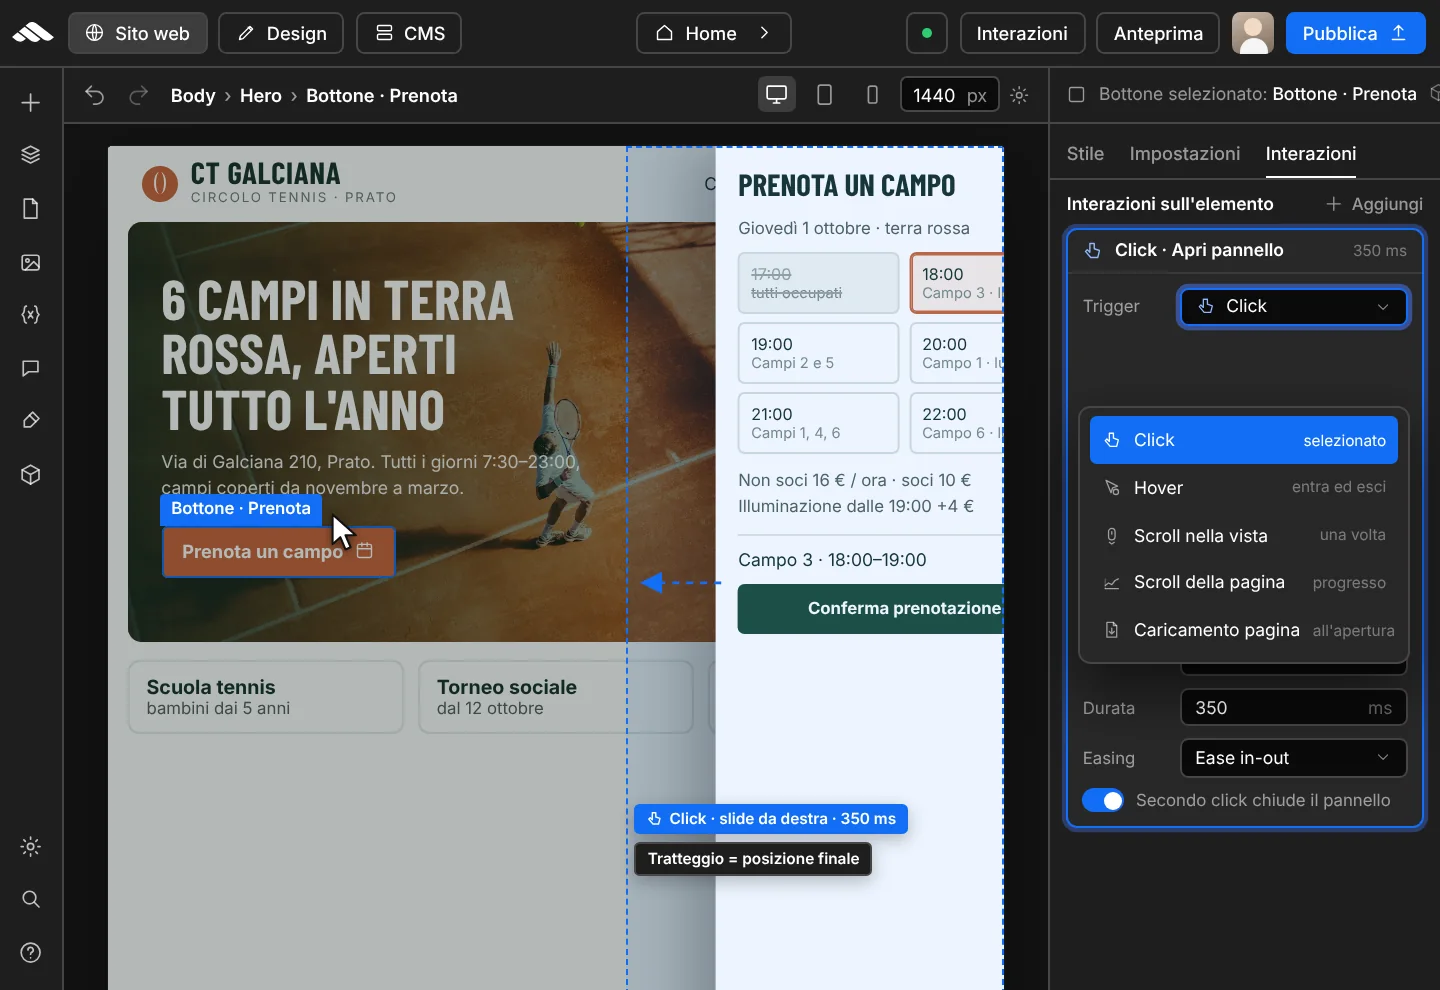The width and height of the screenshot is (1440, 990).
Task: Switch to the Impostazioni tab
Action: (1185, 154)
